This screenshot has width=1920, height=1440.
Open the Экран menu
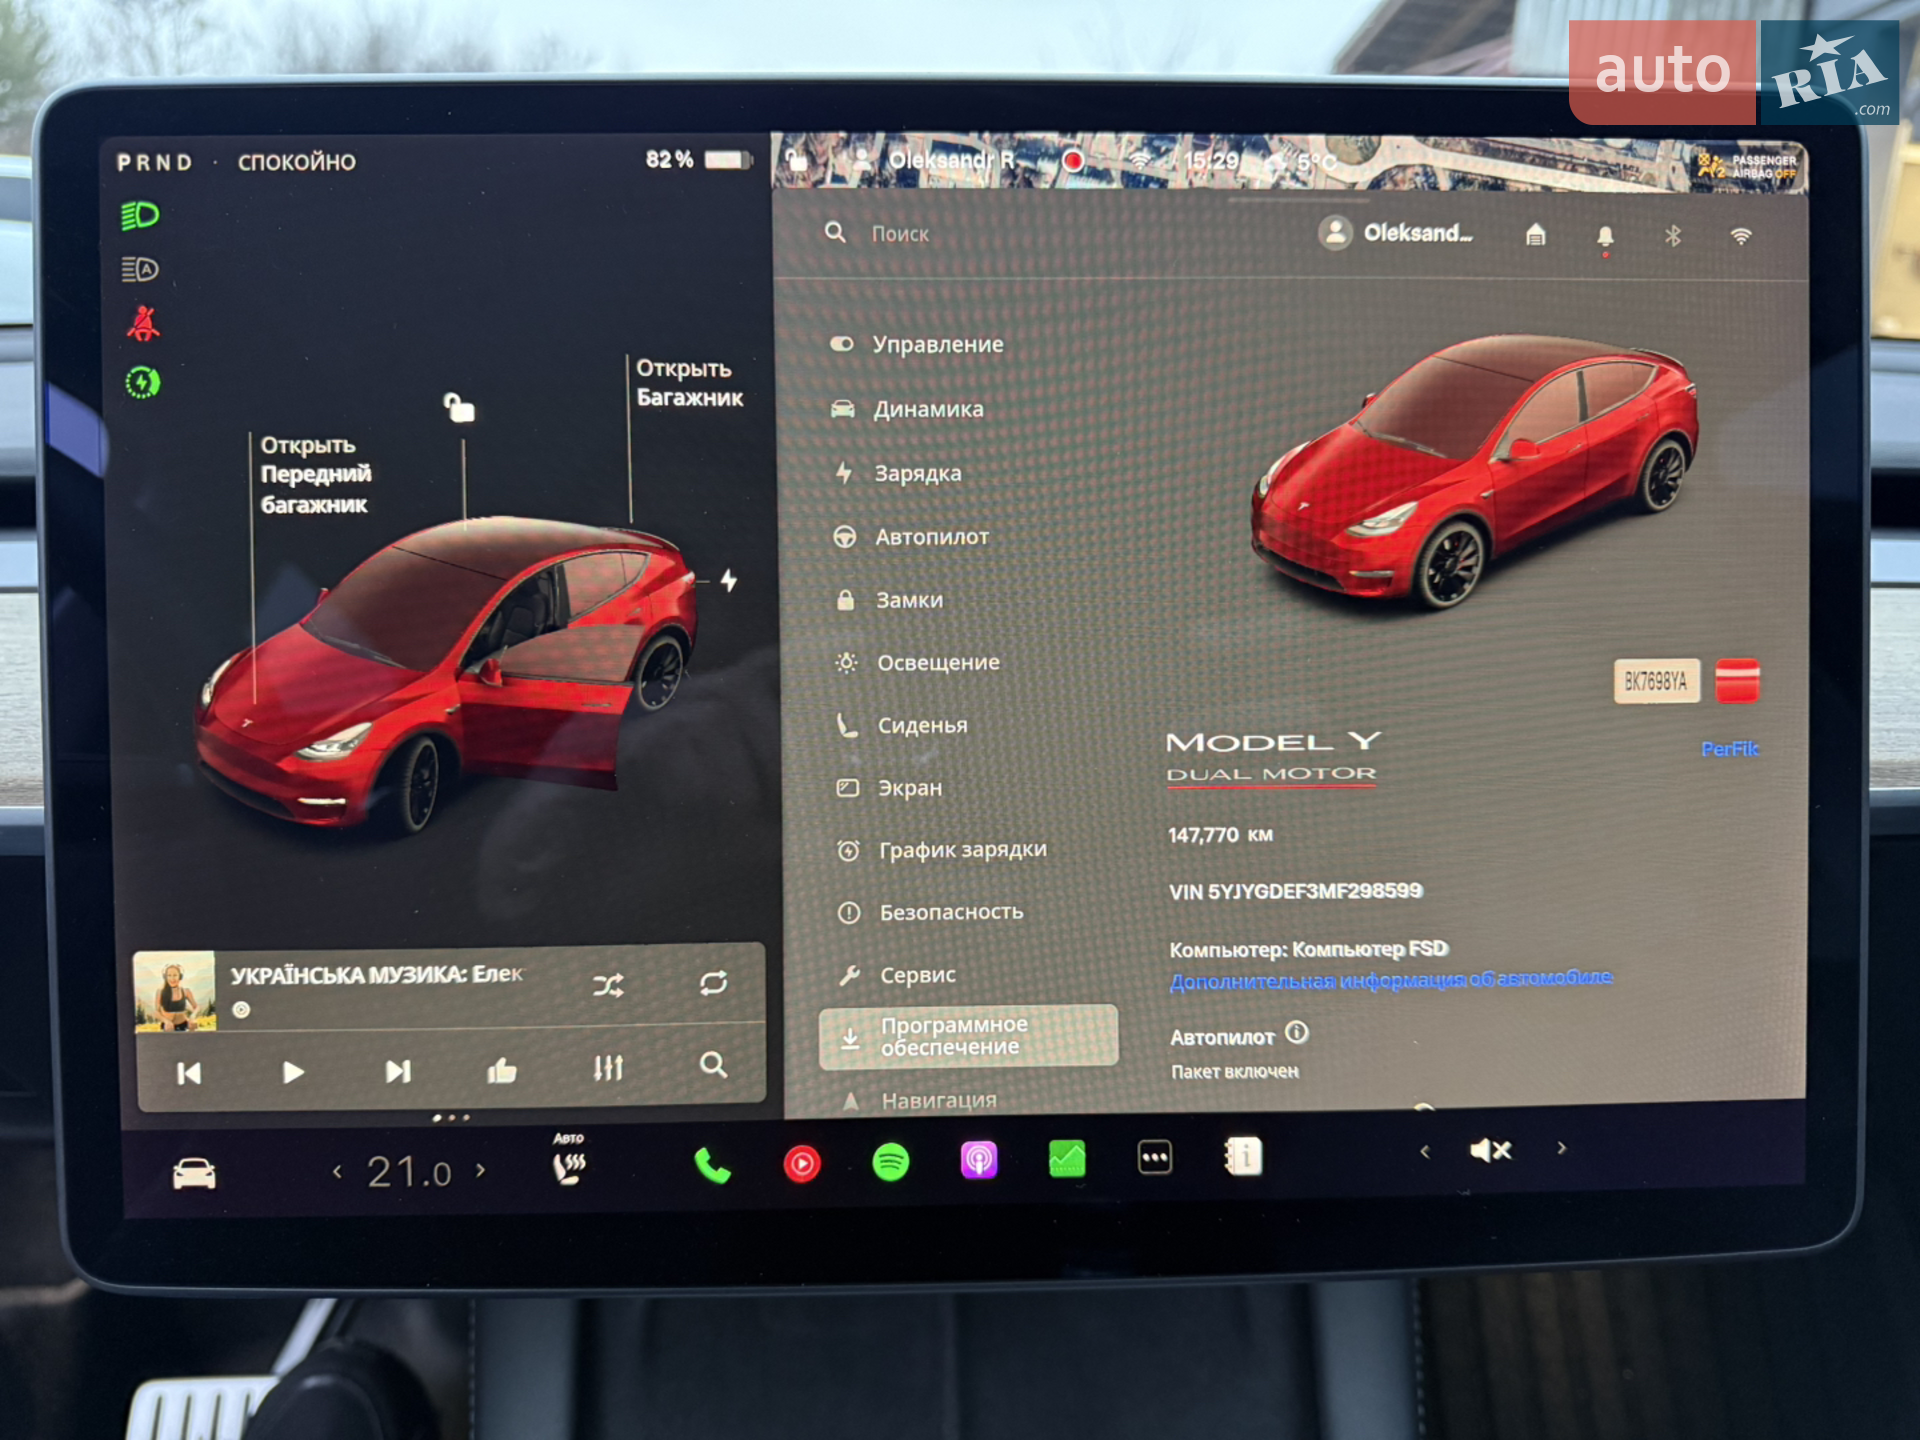coord(889,788)
